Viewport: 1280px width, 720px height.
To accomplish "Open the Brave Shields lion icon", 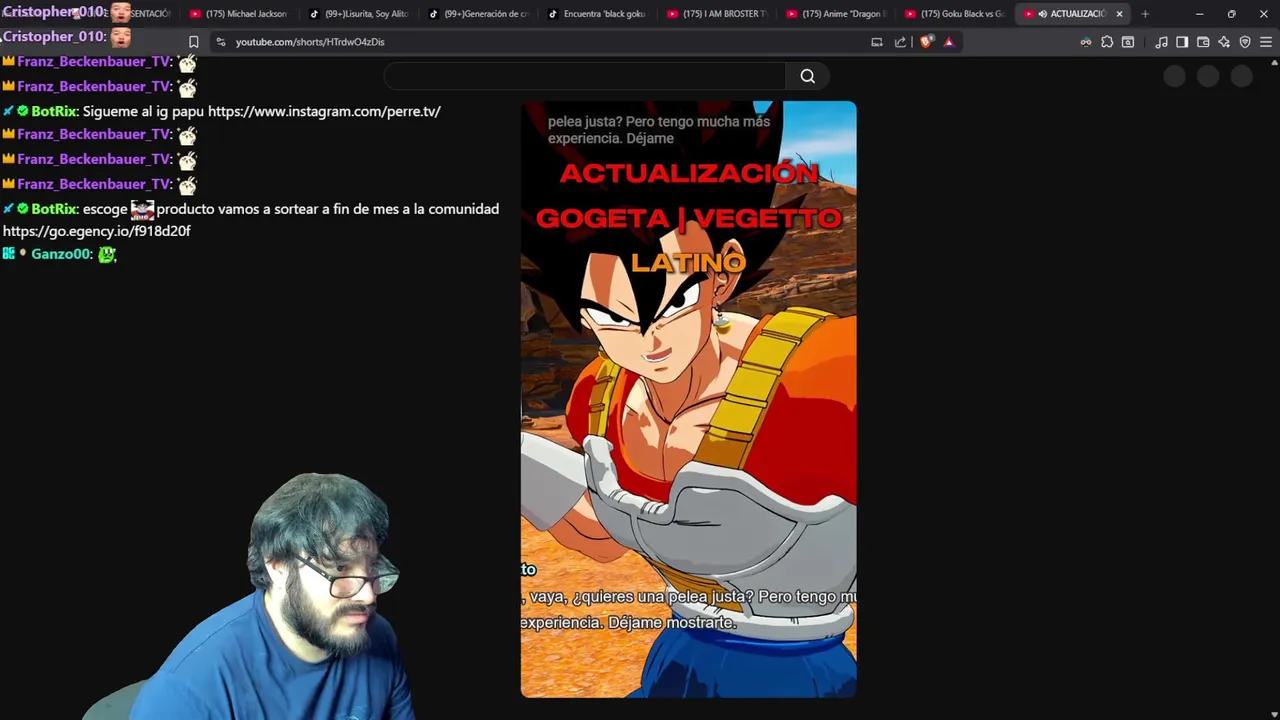I will [926, 42].
